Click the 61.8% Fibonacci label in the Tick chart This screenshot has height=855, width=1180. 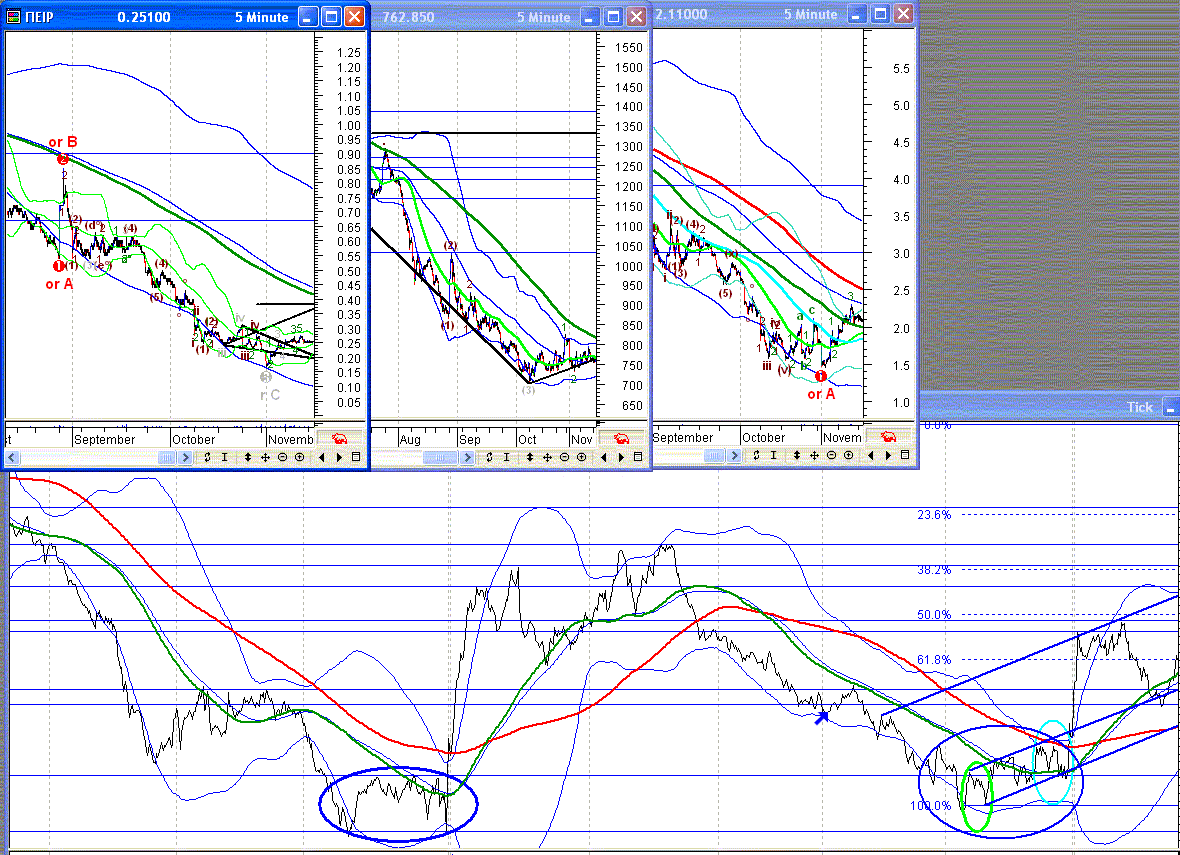(934, 660)
